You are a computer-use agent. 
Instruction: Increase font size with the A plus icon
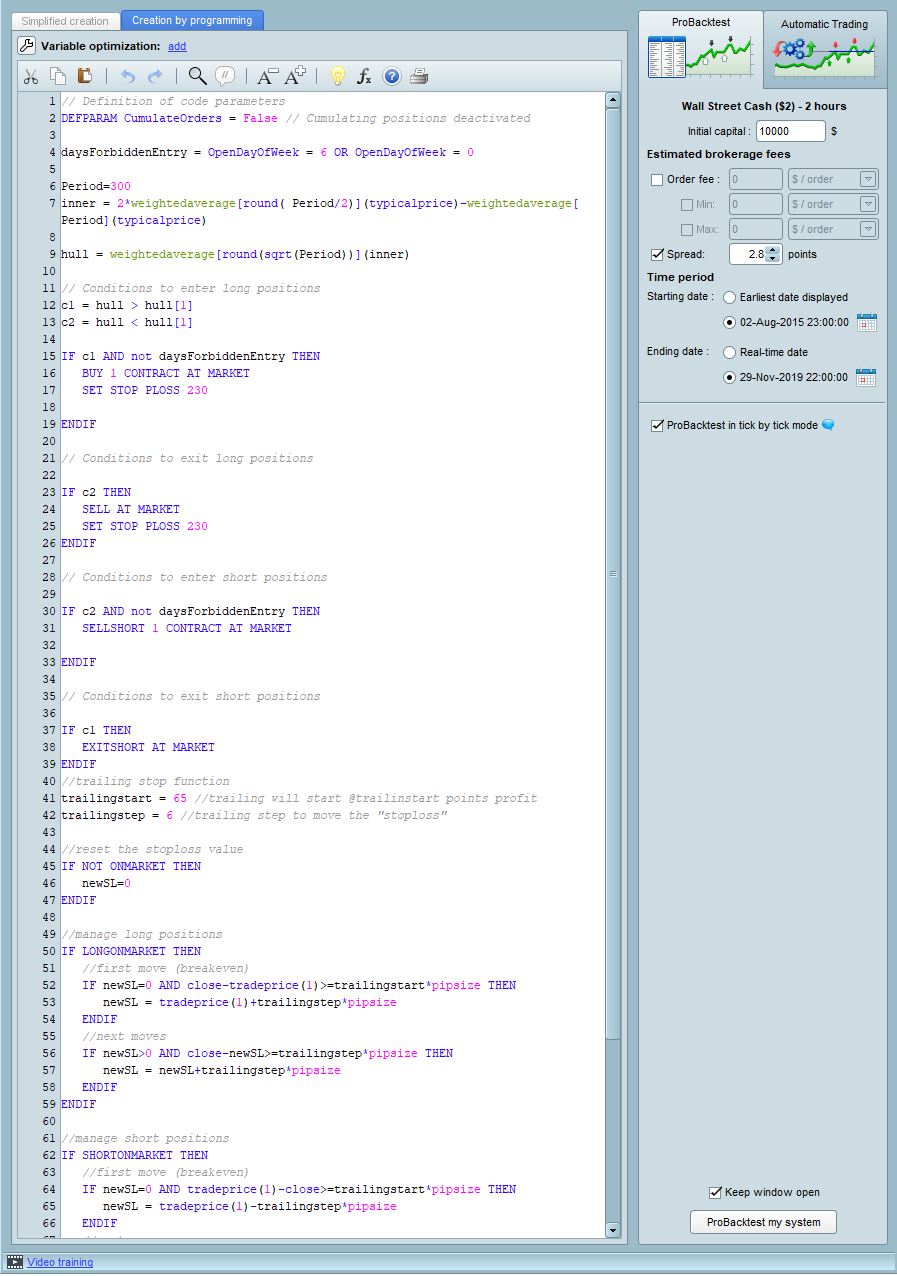pyautogui.click(x=295, y=76)
